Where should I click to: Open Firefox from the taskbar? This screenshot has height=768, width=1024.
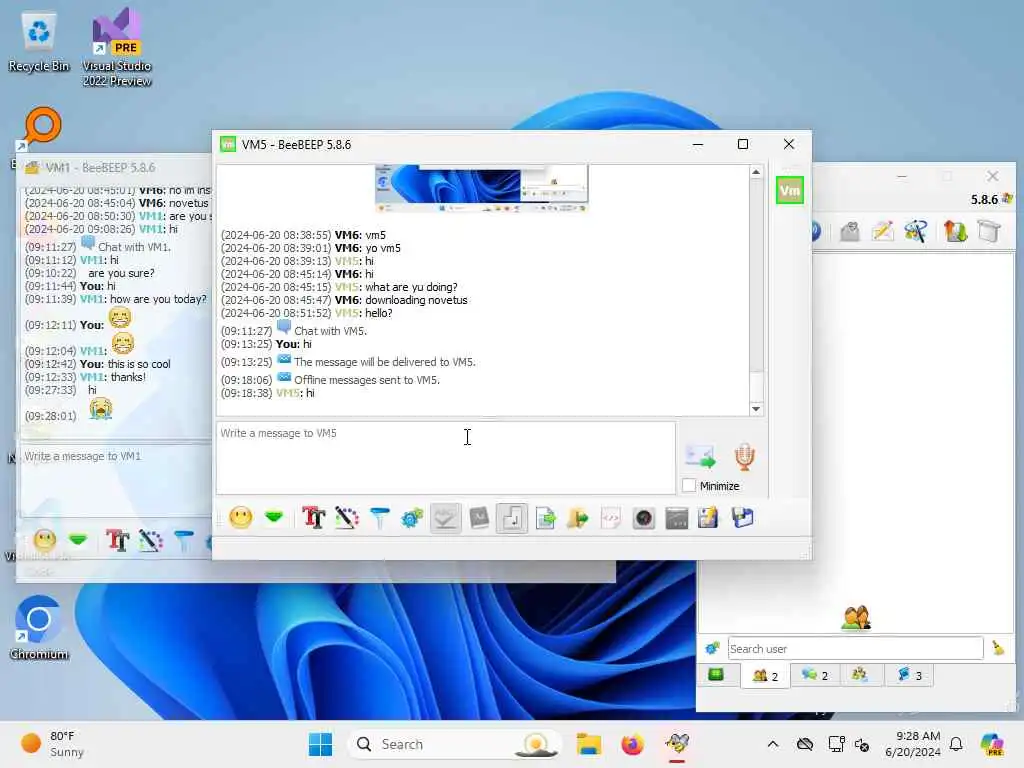[633, 744]
